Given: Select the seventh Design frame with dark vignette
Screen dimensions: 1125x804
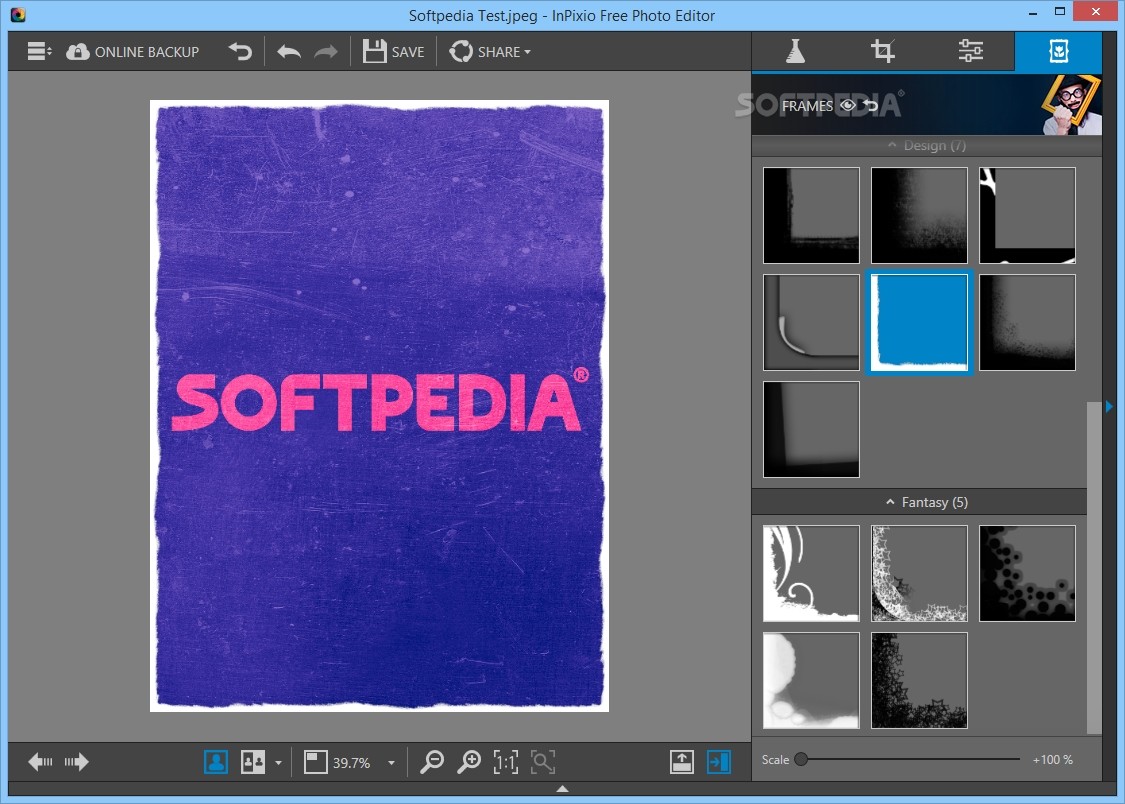Looking at the screenshot, I should tap(811, 429).
